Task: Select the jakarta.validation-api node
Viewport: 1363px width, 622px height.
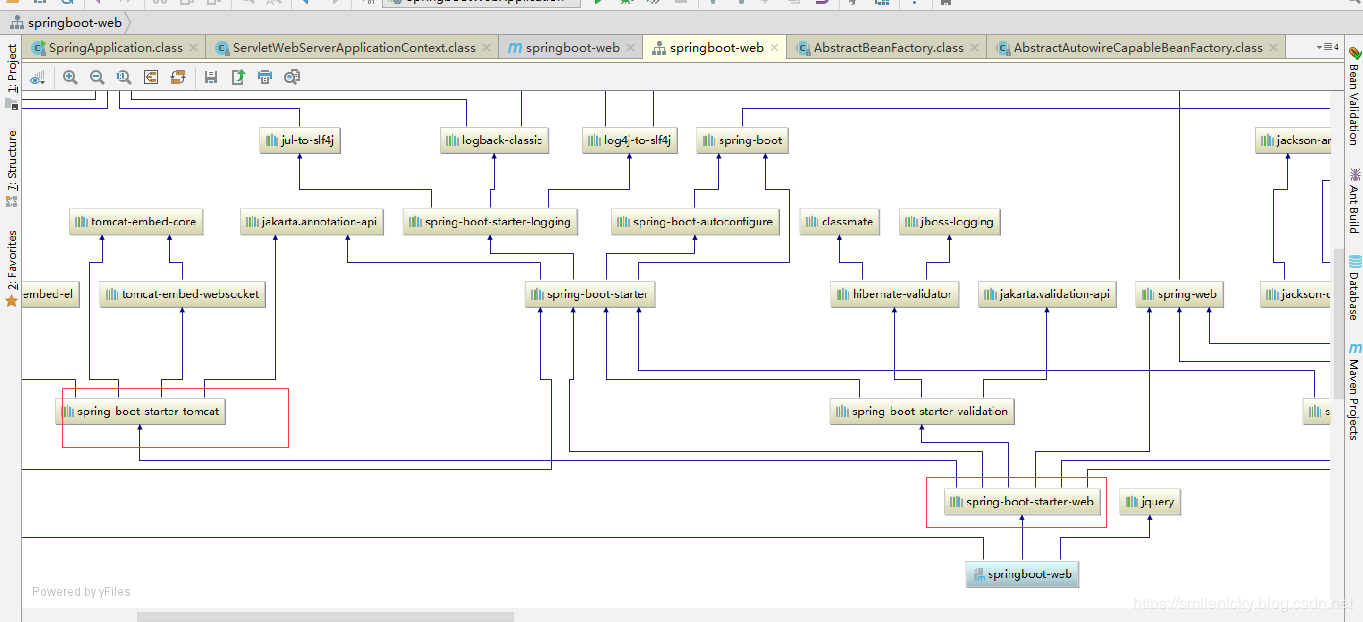Action: point(1047,295)
